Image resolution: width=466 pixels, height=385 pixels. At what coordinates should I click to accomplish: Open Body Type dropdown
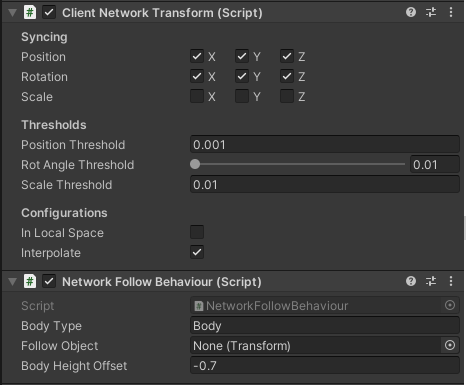click(325, 326)
